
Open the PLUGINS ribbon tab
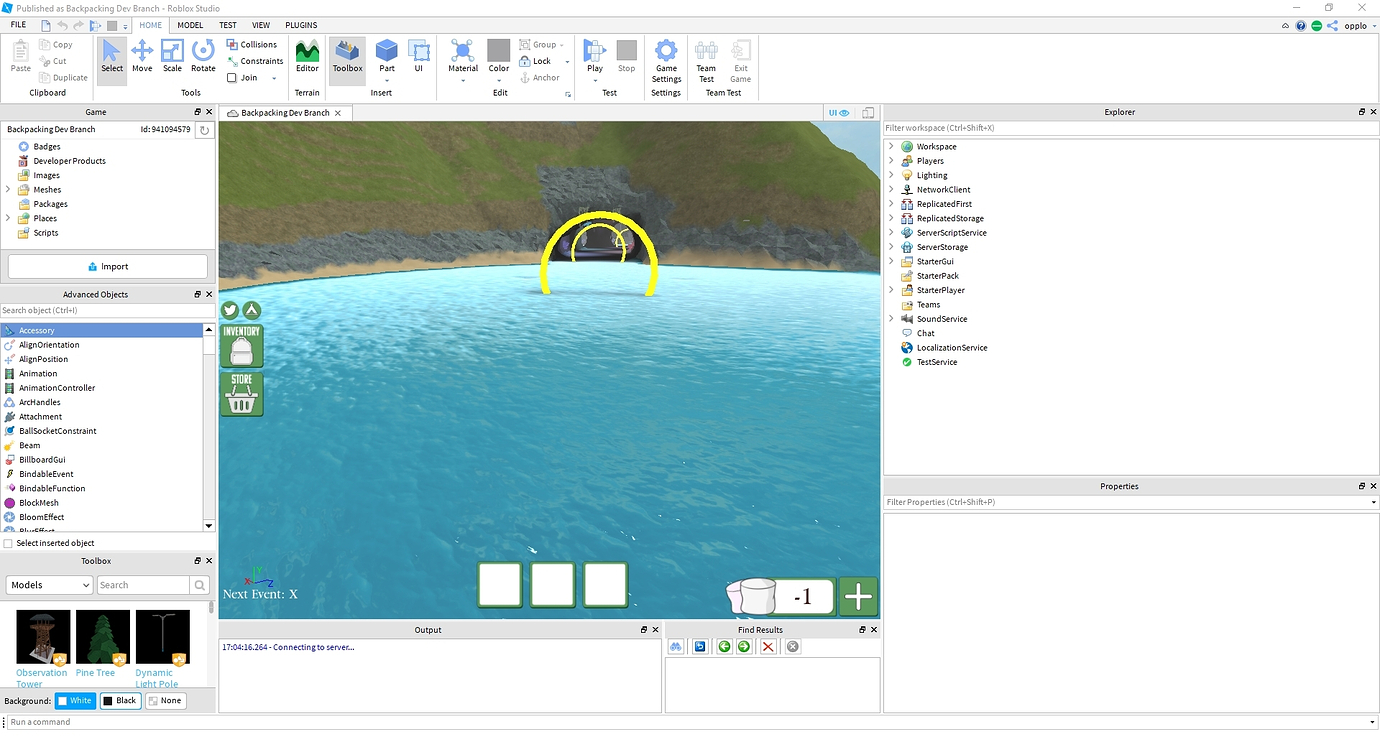pos(301,25)
